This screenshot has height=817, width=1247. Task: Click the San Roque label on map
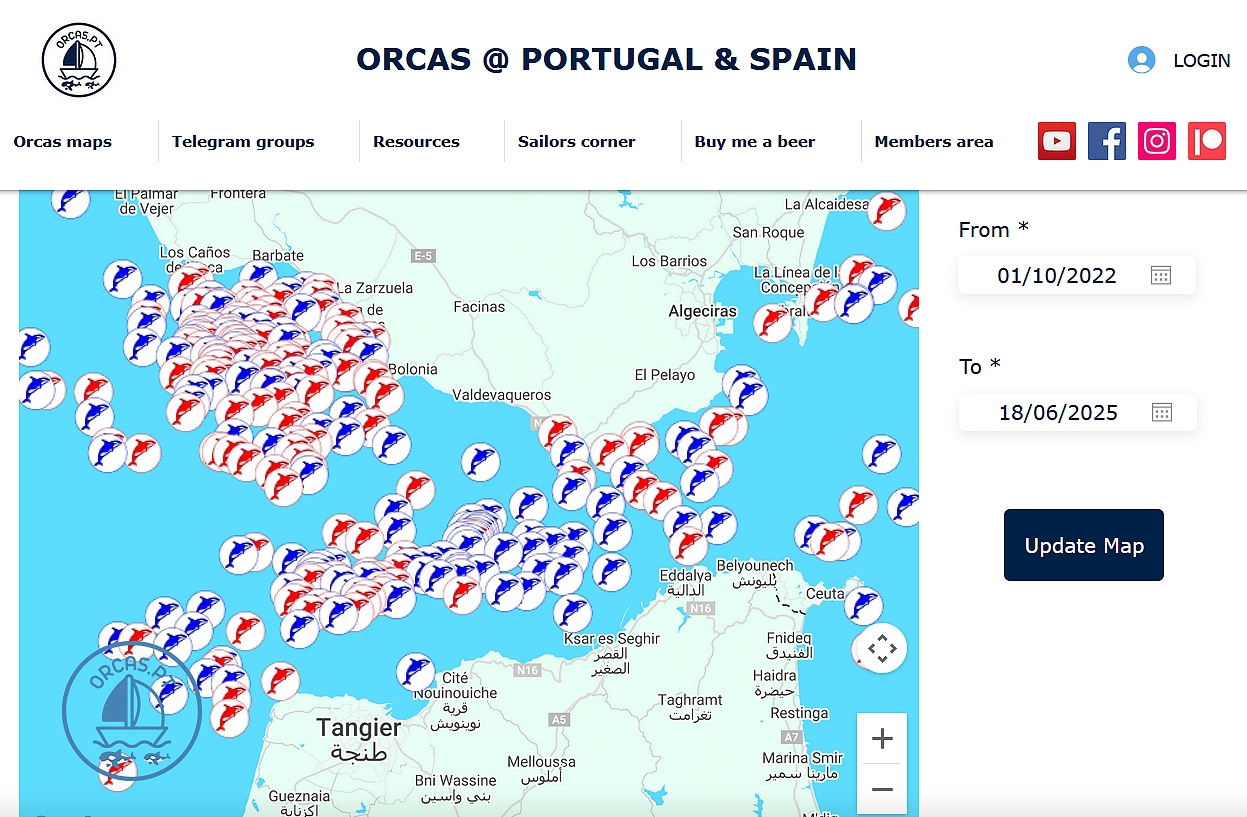769,232
